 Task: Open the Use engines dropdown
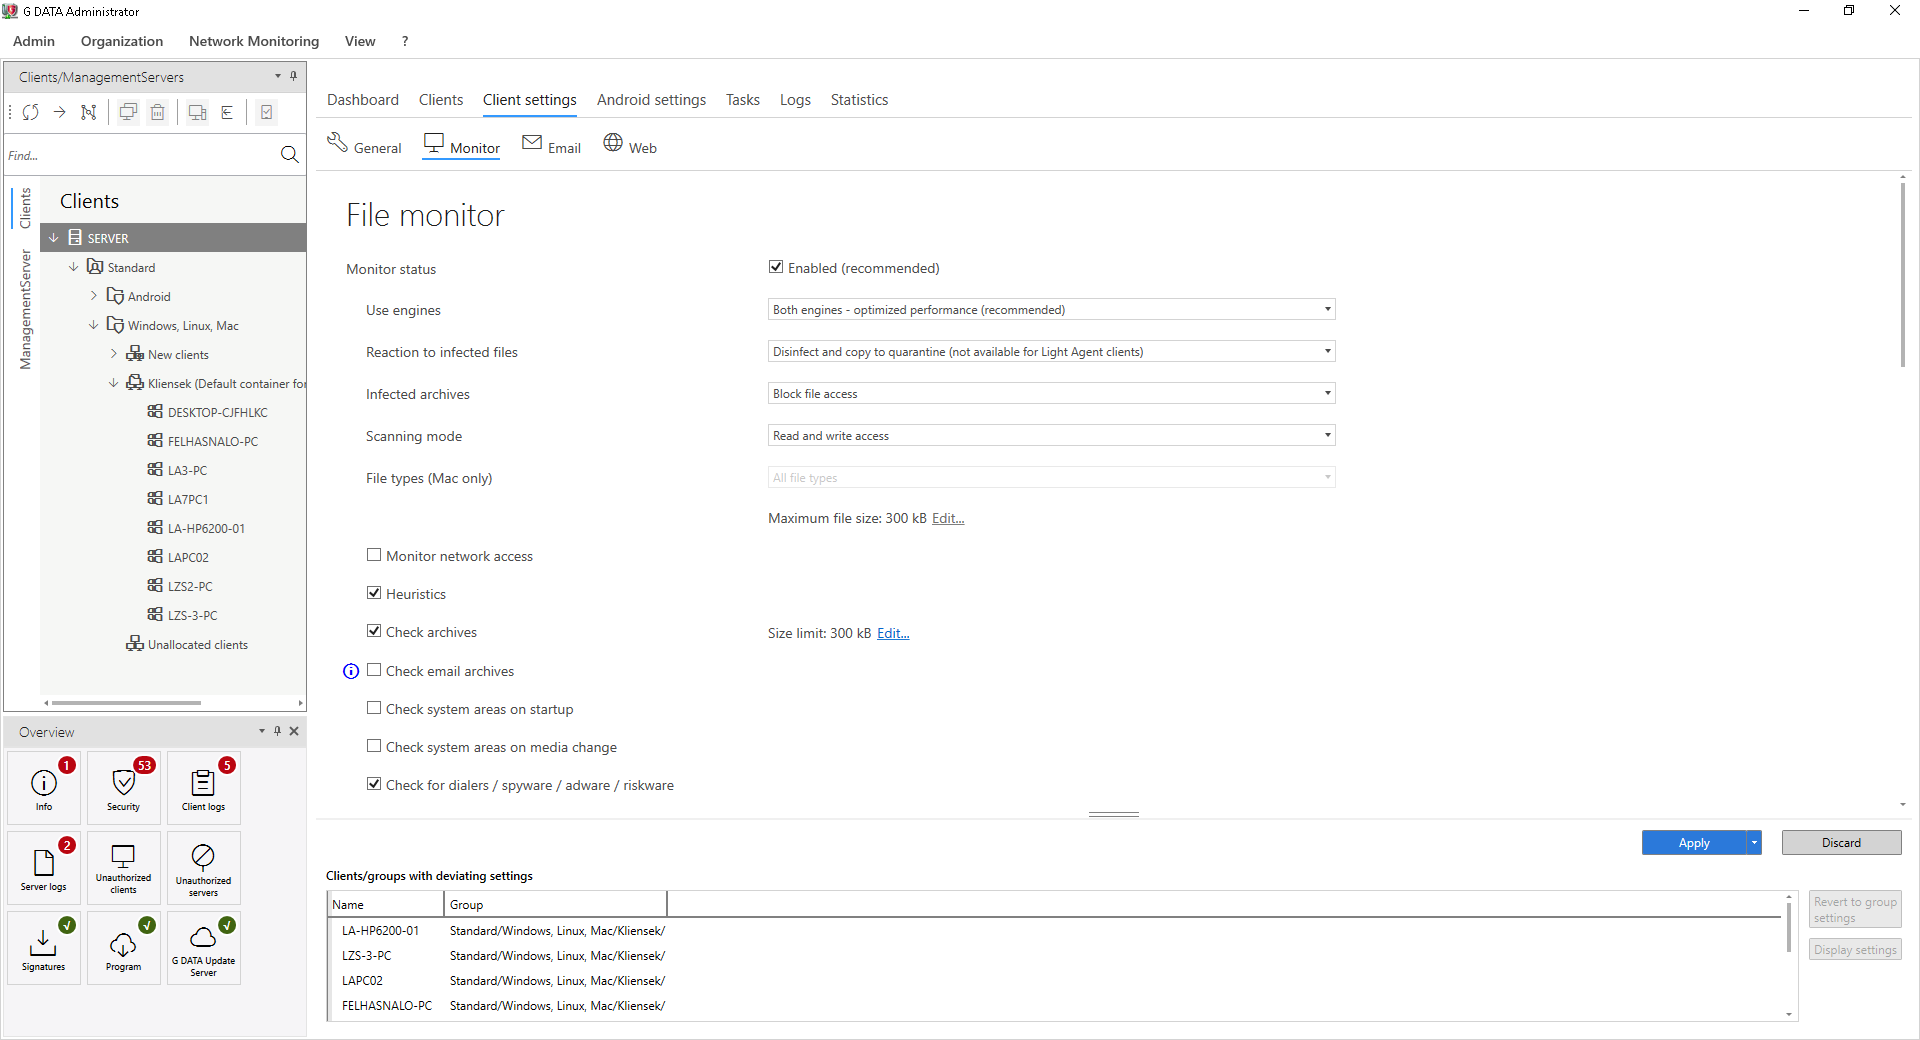1052,310
